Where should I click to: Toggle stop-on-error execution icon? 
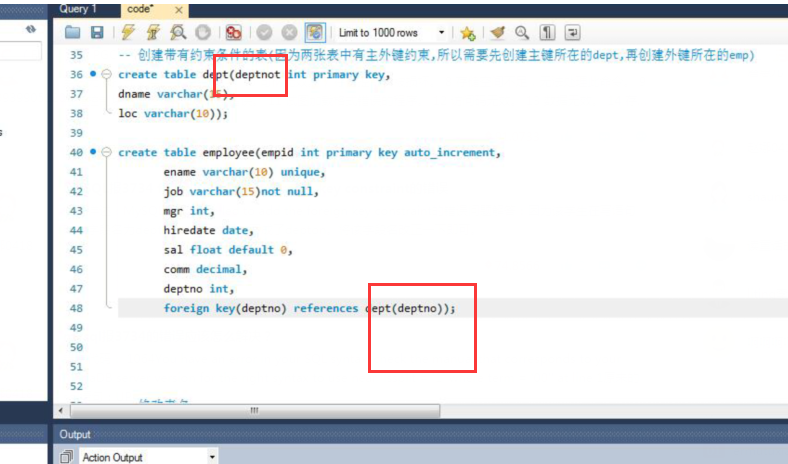pos(233,33)
